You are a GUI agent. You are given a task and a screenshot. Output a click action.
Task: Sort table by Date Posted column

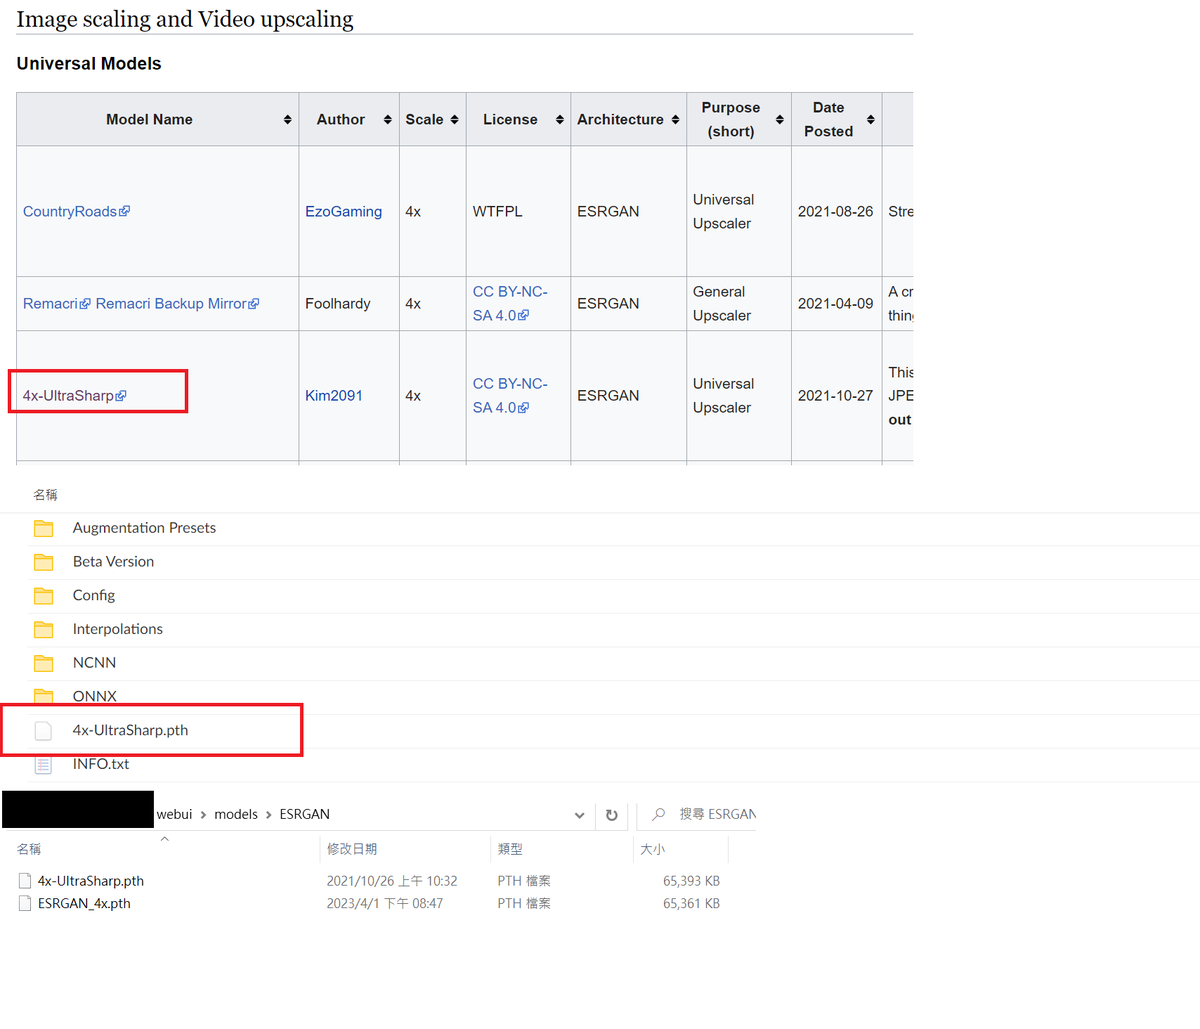pos(870,119)
